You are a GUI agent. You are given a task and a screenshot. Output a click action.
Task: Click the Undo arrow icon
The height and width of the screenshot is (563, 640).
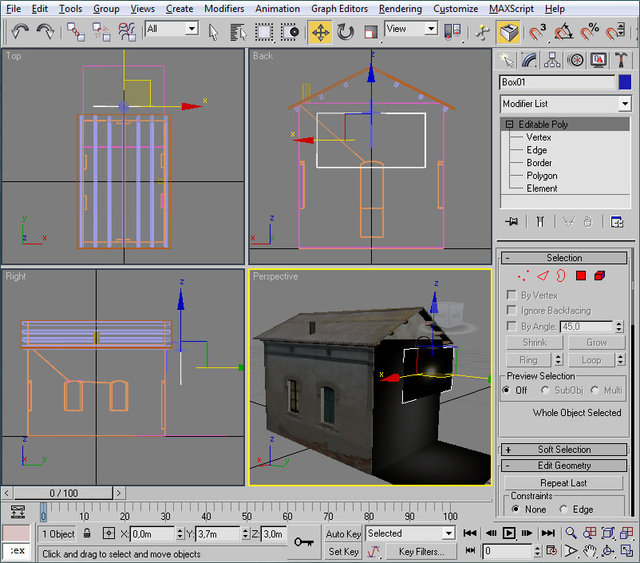pos(19,31)
